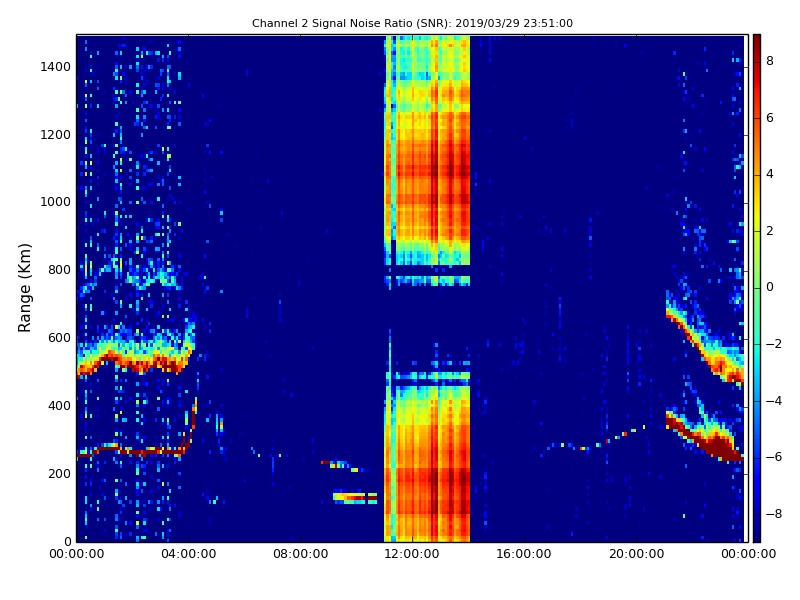This screenshot has height=600, width=800.
Task: Click the colorbar value −8 label
Action: pos(774,514)
